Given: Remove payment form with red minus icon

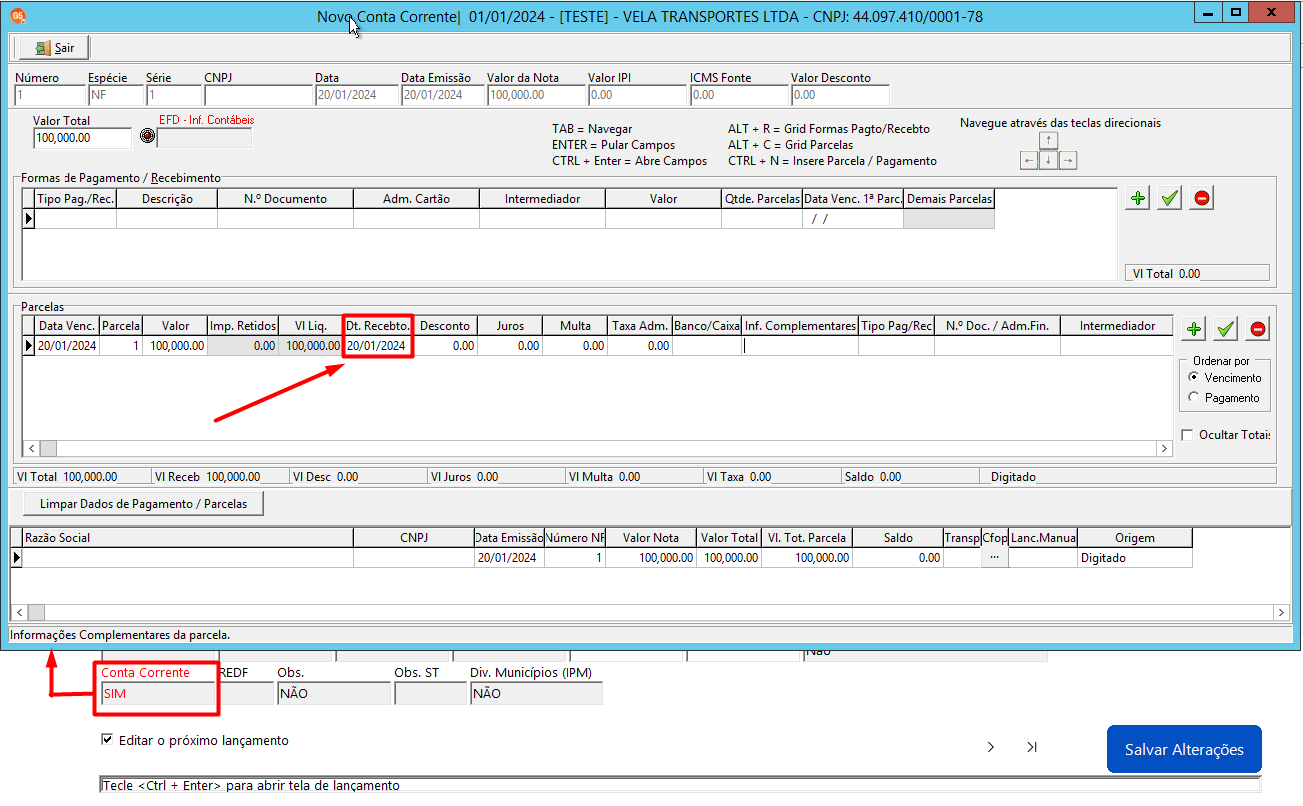Looking at the screenshot, I should click(x=1202, y=198).
